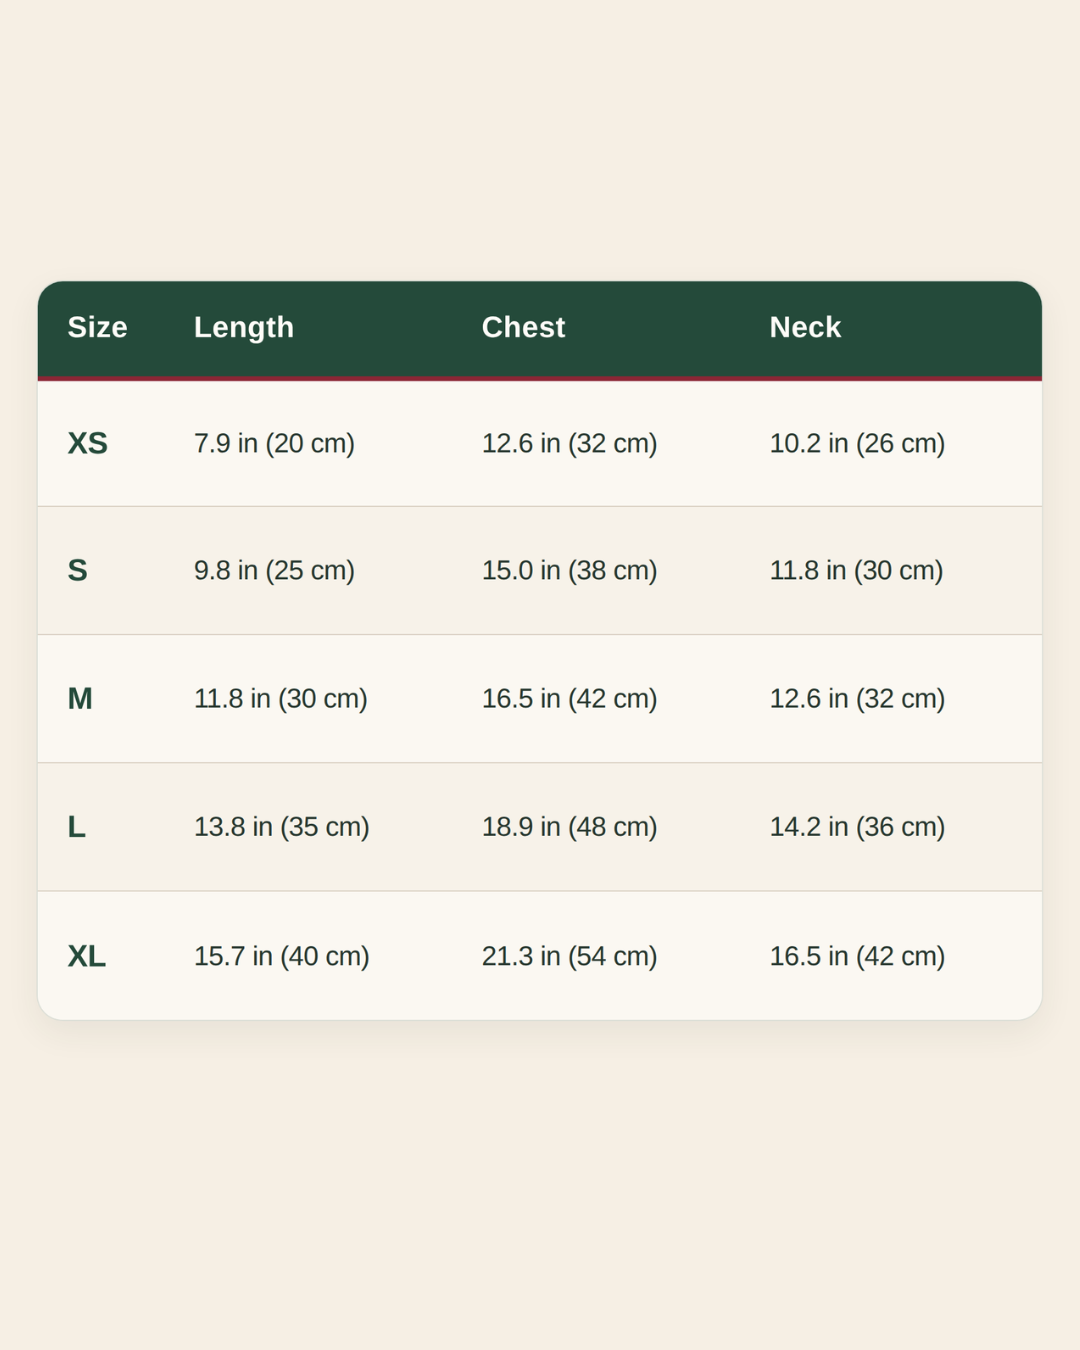The image size is (1080, 1350).
Task: Select the L chest "18.9 in (48 cm)"
Action: coord(569,827)
